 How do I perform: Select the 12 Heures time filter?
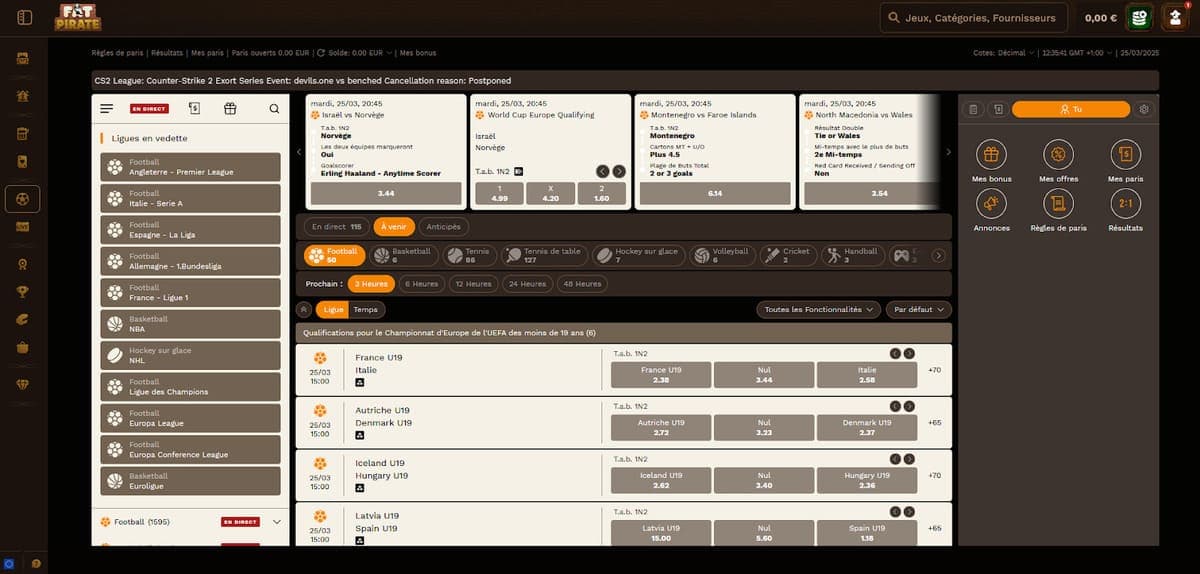tap(473, 283)
